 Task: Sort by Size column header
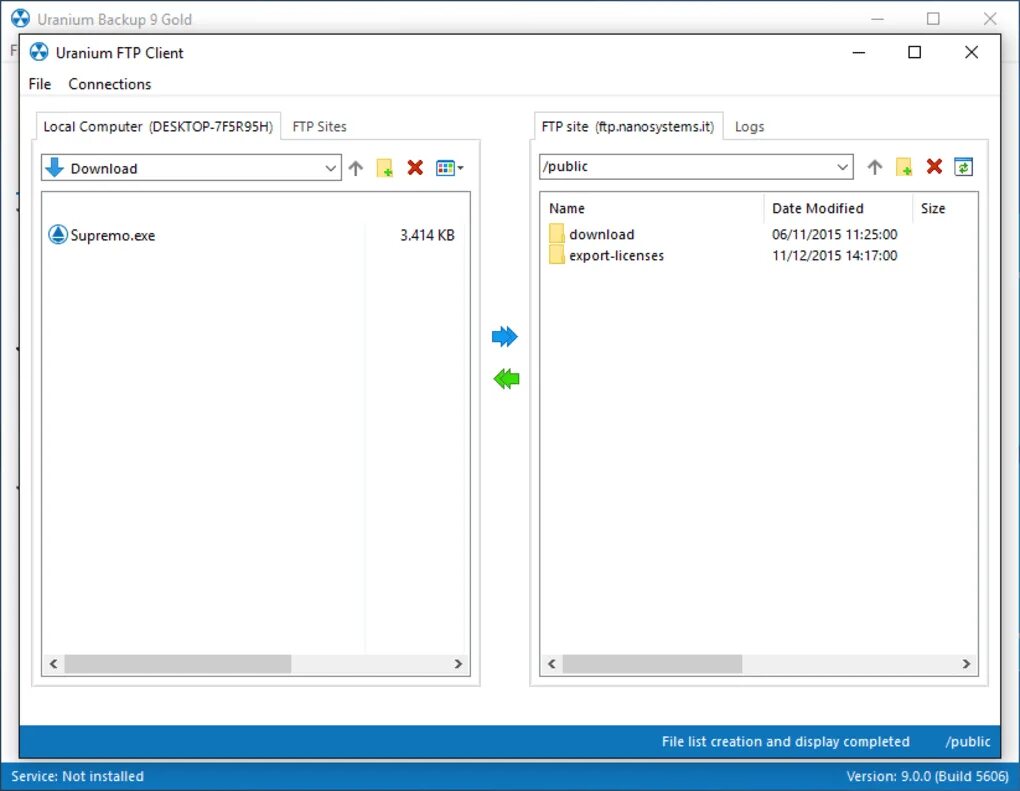tap(945, 208)
